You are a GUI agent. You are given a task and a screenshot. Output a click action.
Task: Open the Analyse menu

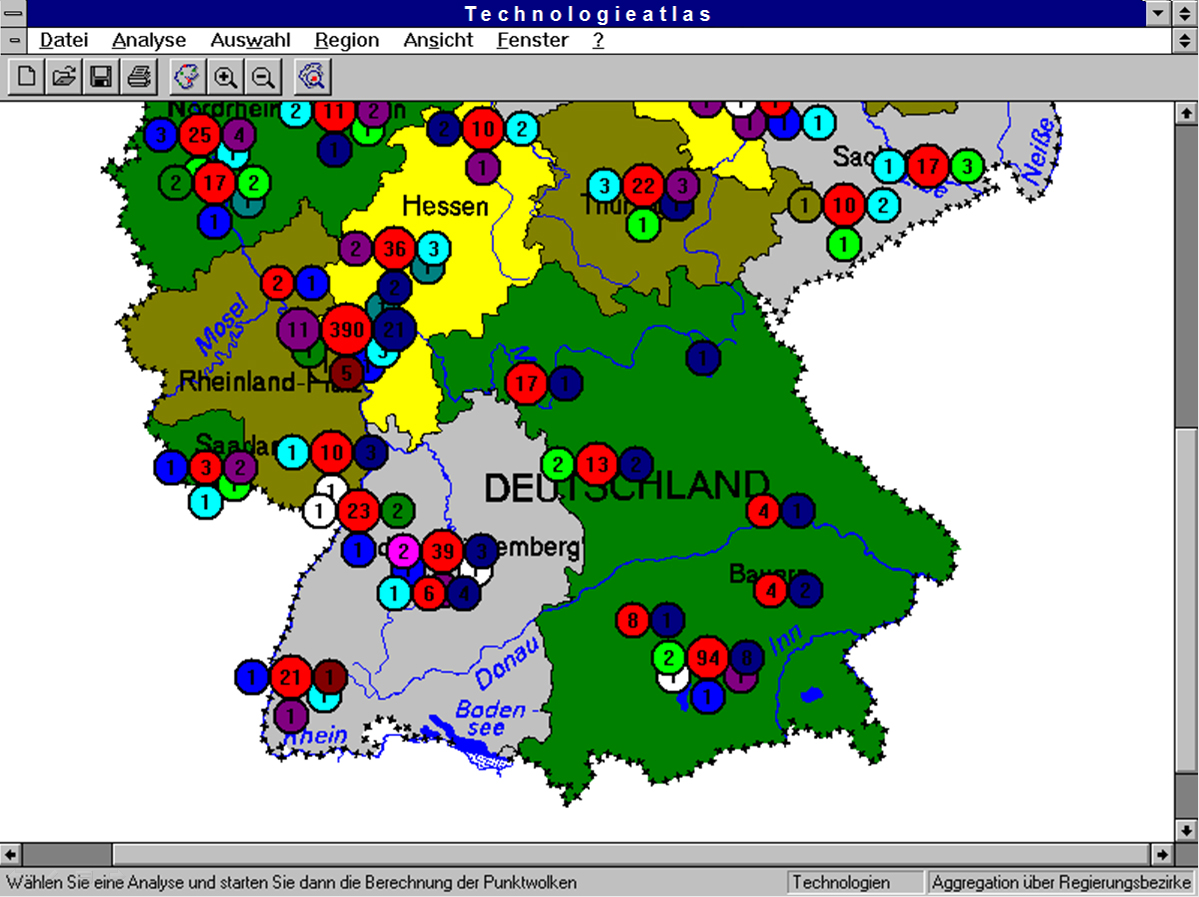tap(149, 41)
